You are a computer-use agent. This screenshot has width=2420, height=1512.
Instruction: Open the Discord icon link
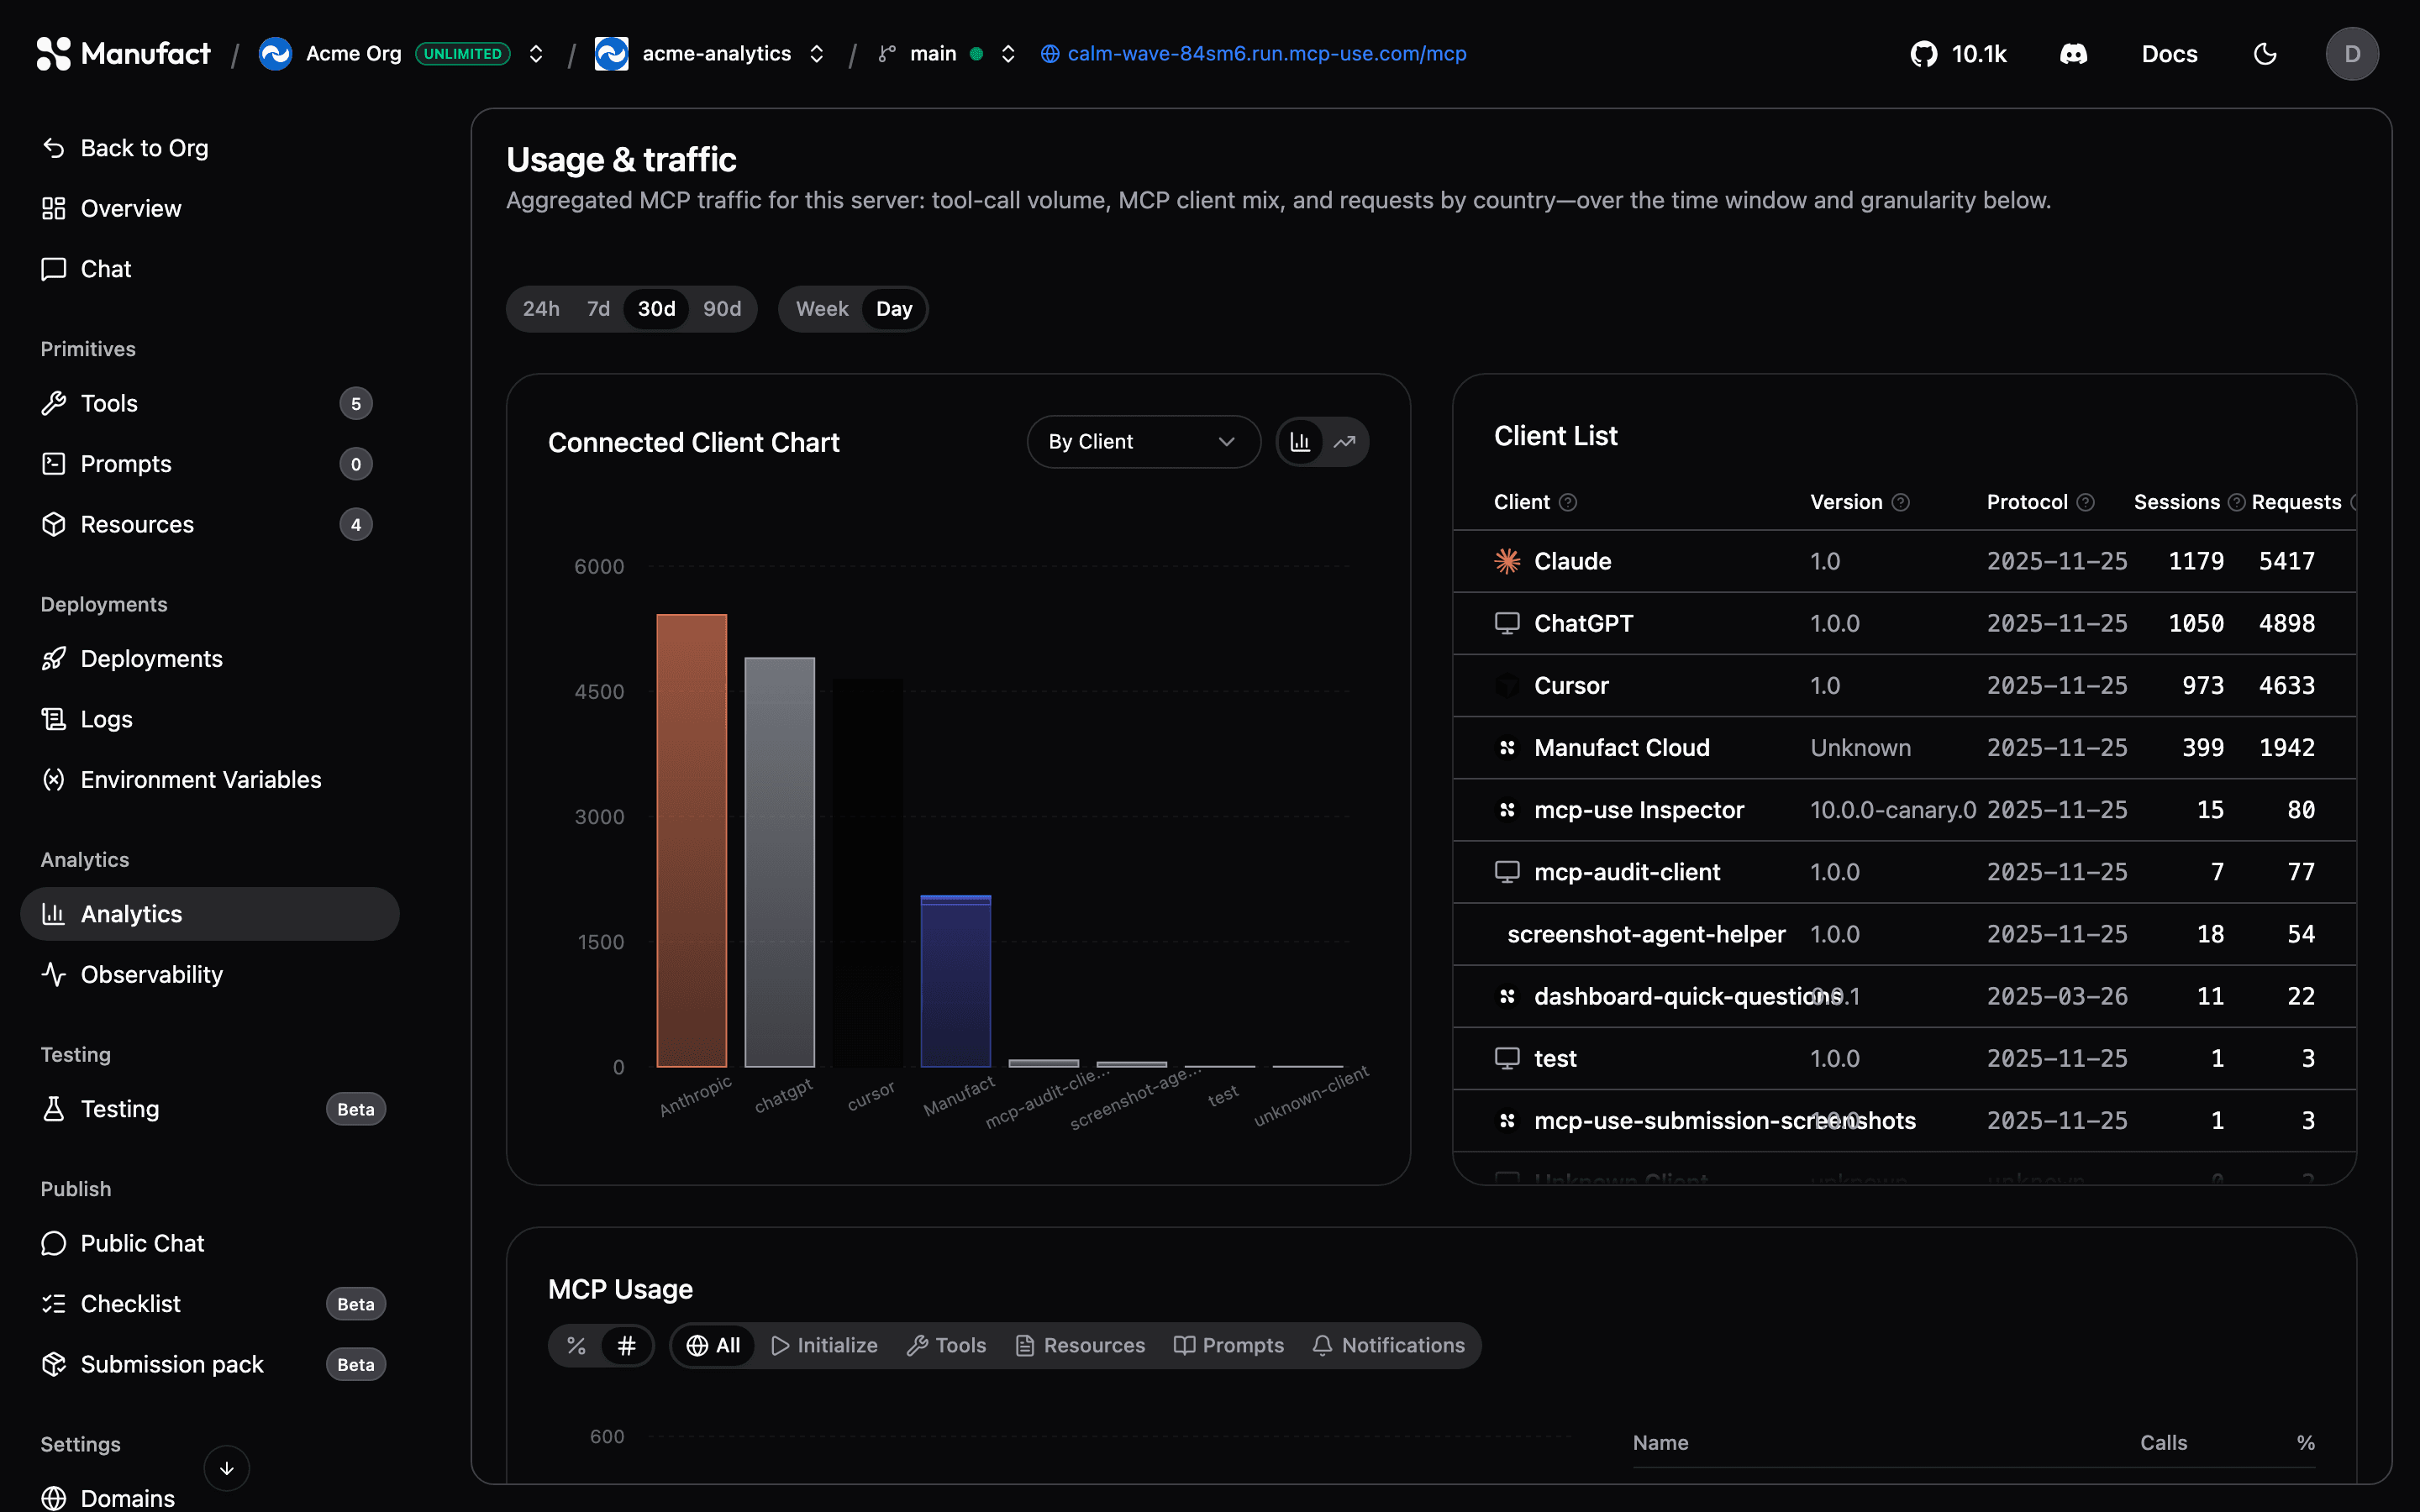tap(2073, 54)
